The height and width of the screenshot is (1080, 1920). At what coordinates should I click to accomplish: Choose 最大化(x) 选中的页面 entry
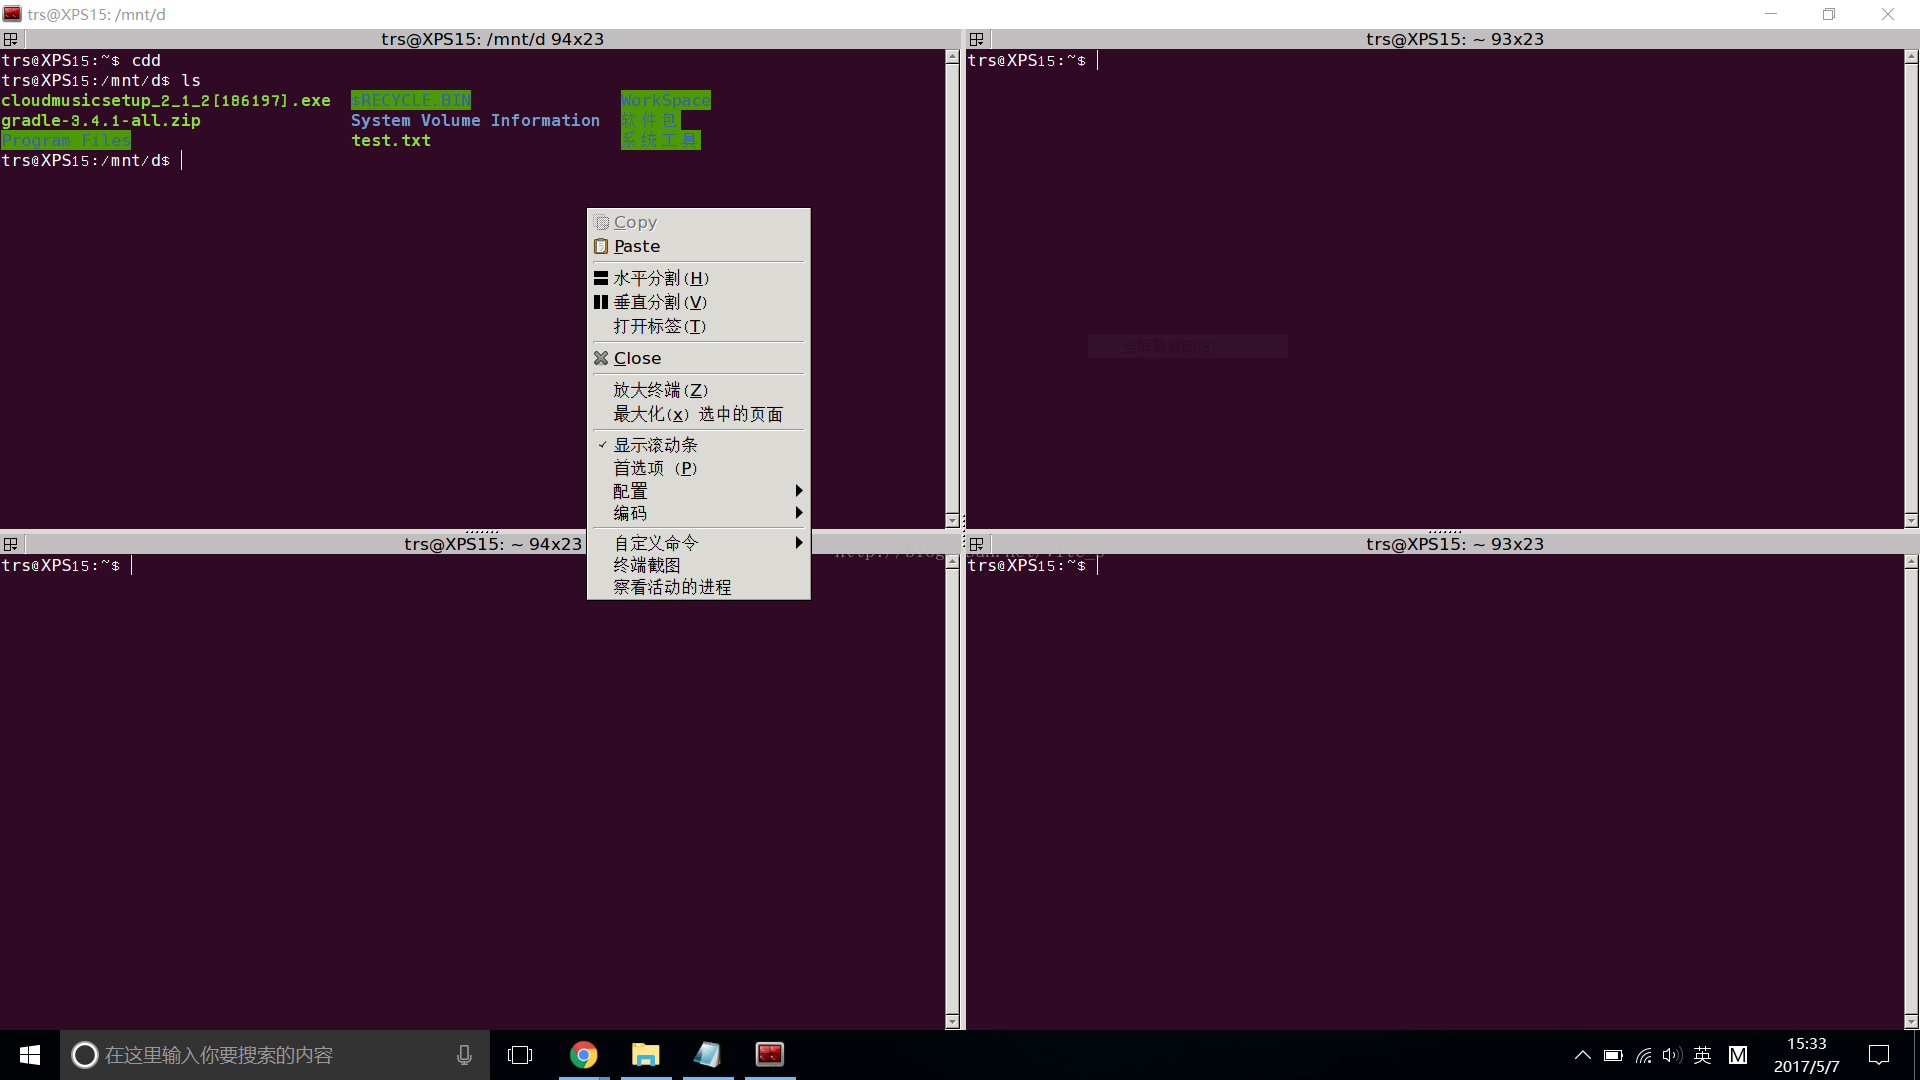click(x=698, y=414)
